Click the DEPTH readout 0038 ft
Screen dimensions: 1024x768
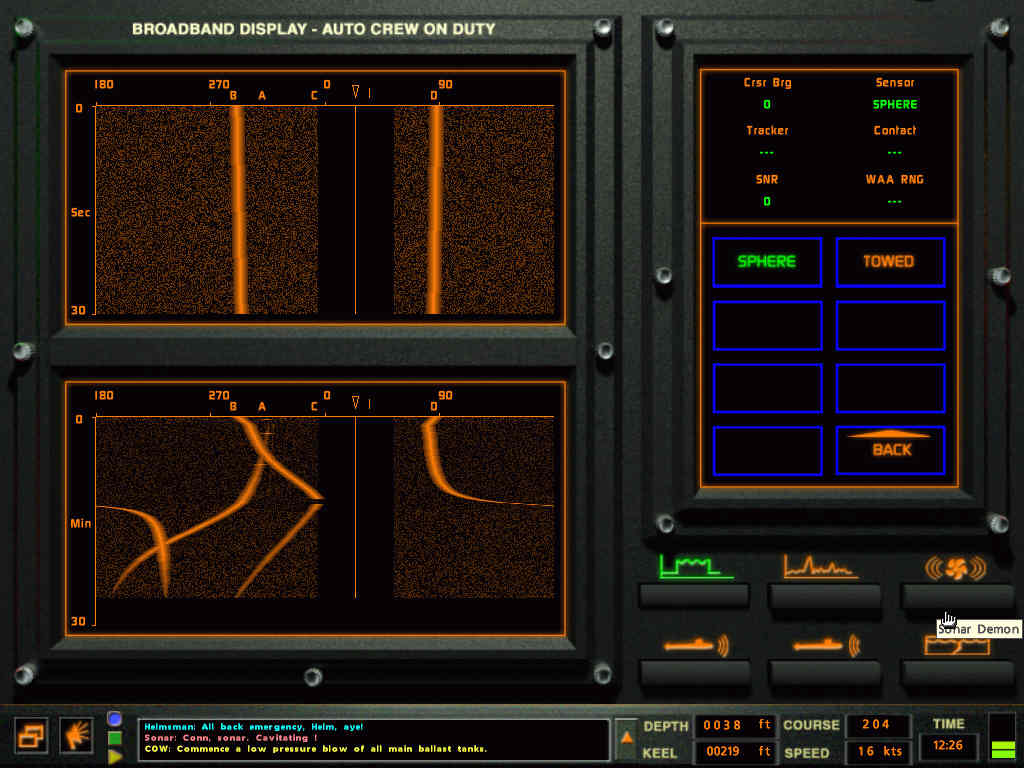(737, 725)
